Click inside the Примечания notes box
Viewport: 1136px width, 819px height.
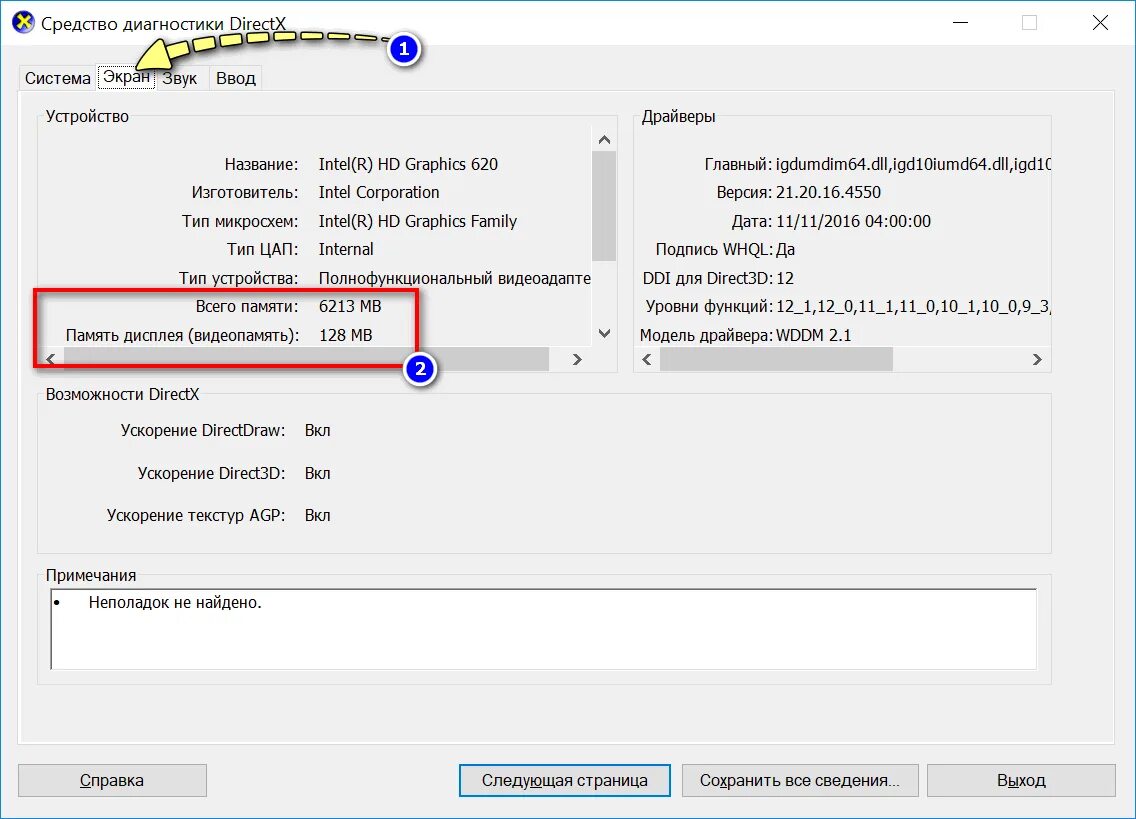(543, 629)
